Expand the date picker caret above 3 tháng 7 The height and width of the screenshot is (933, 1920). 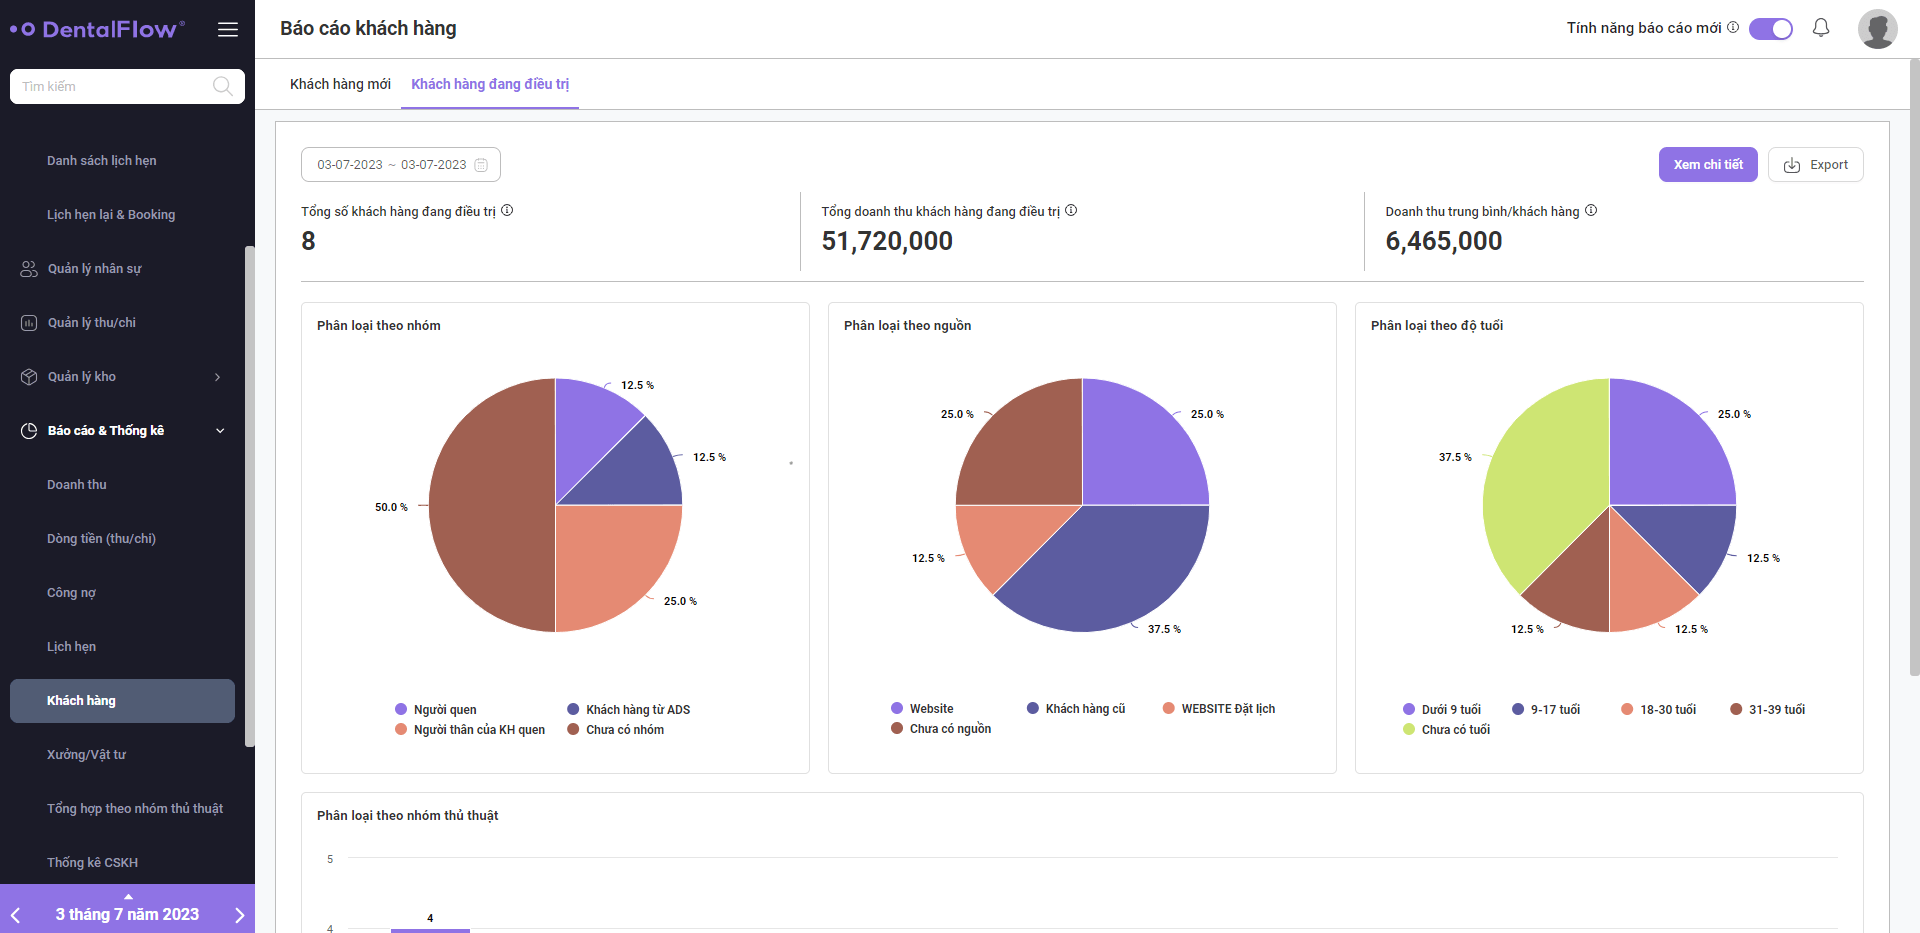128,896
